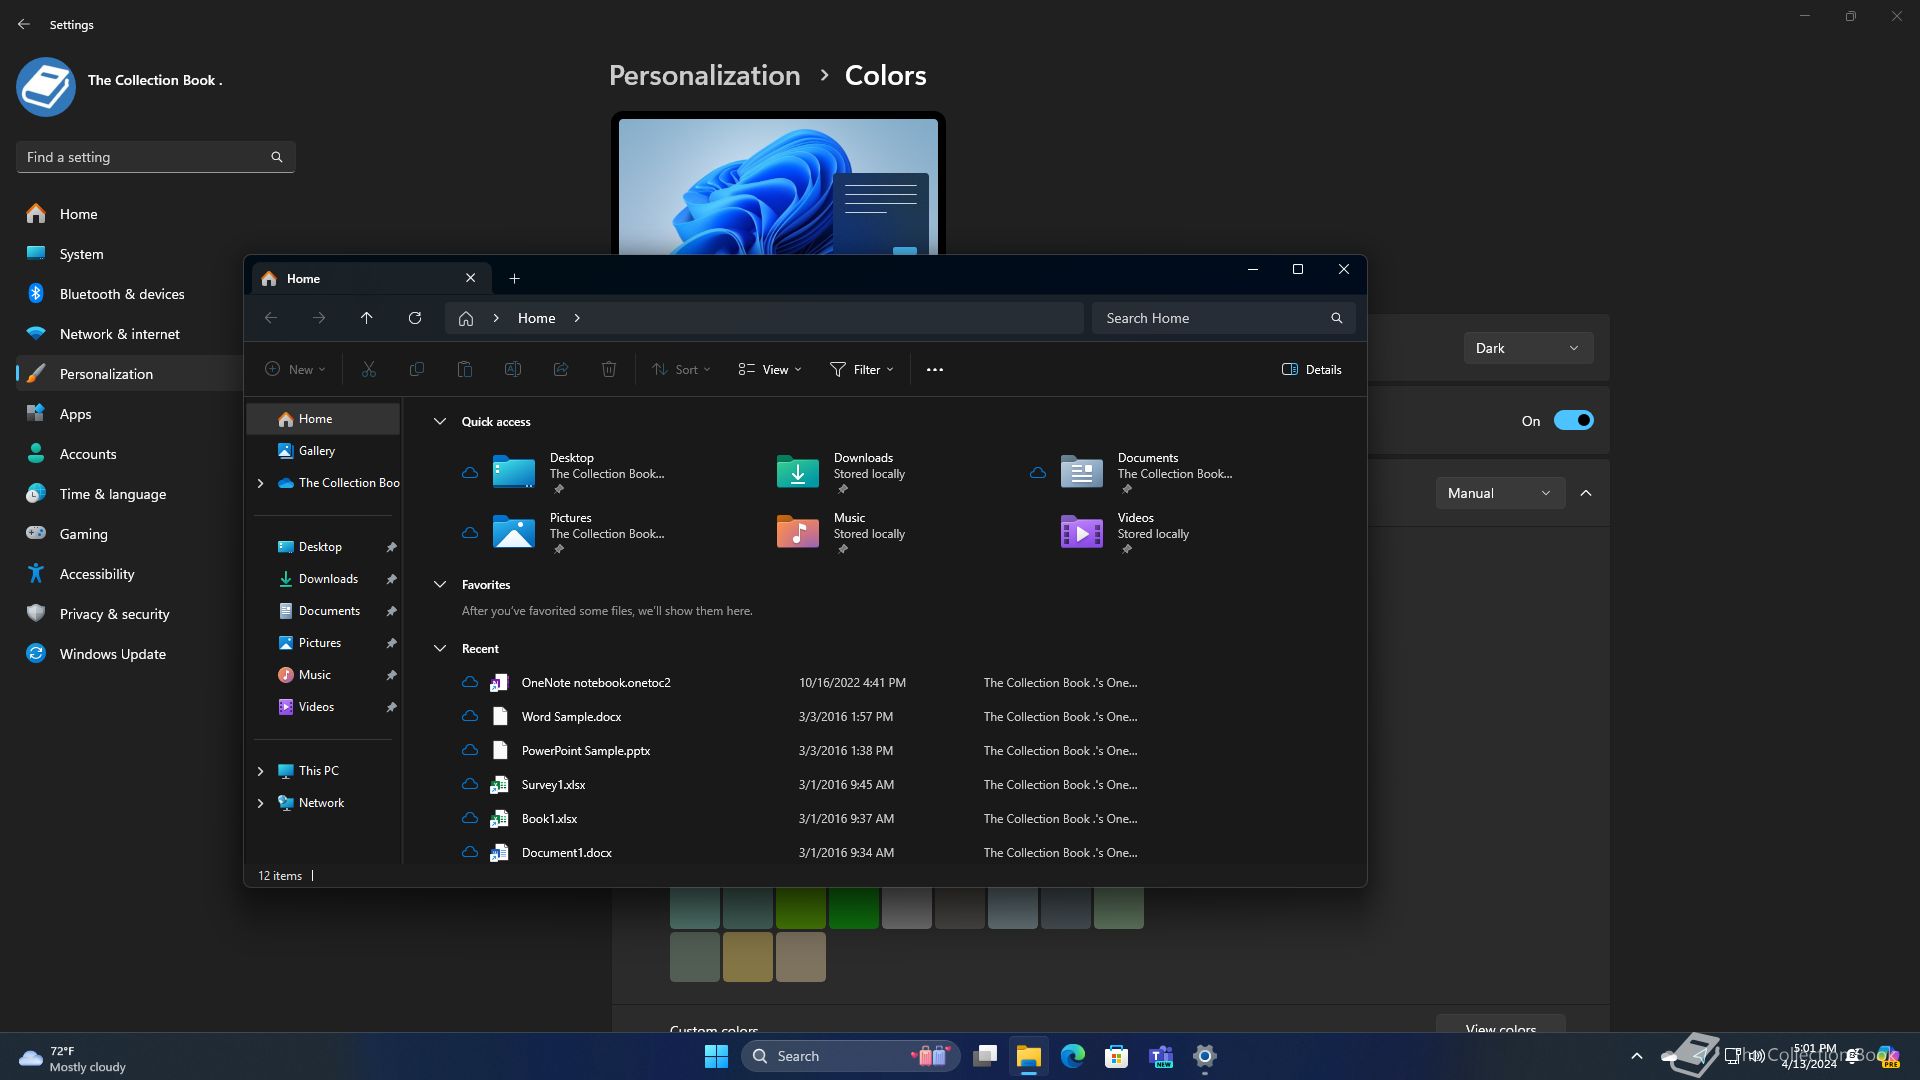Image resolution: width=1920 pixels, height=1080 pixels.
Task: Open the New dropdown in File Explorer
Action: click(x=295, y=369)
